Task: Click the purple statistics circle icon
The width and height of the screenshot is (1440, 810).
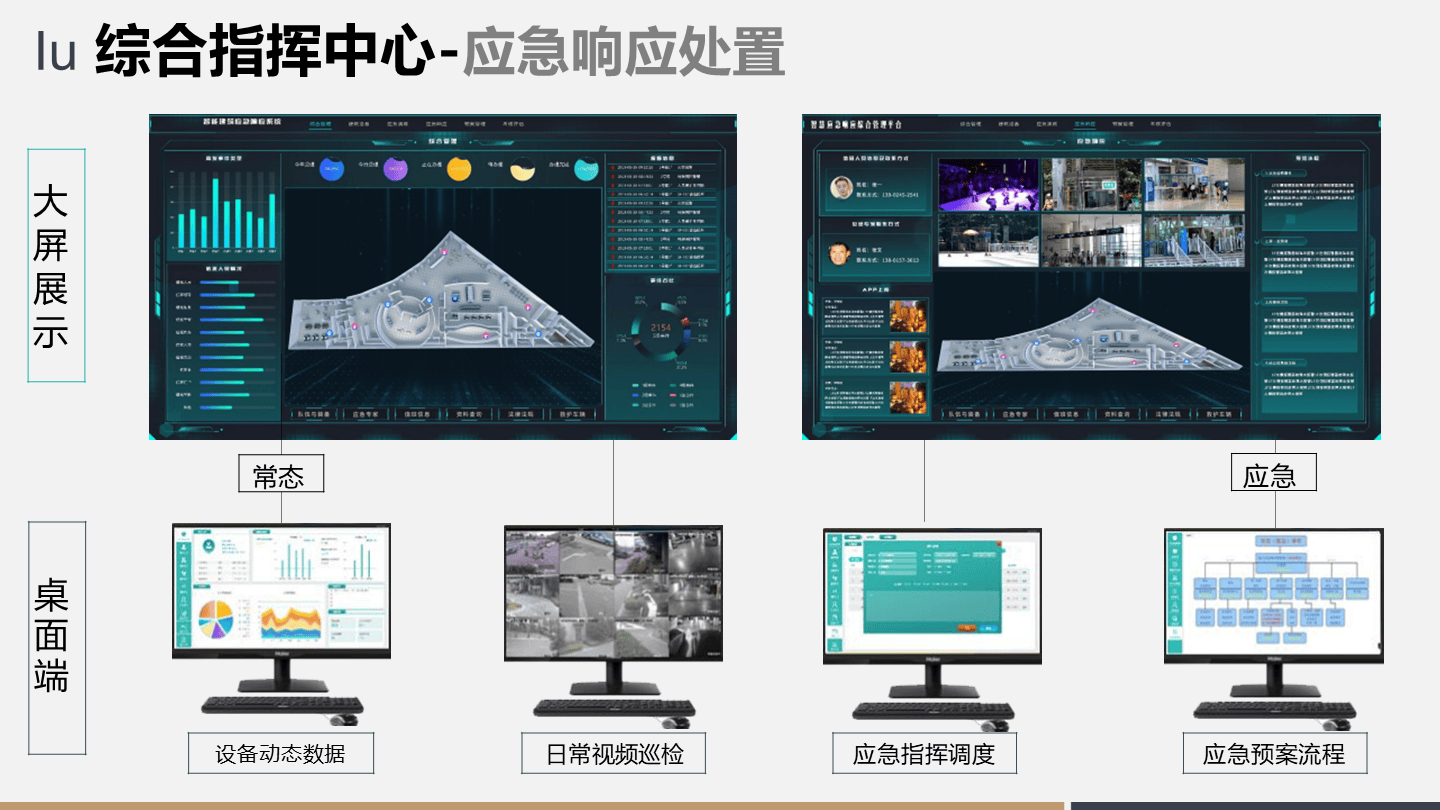Action: 396,169
